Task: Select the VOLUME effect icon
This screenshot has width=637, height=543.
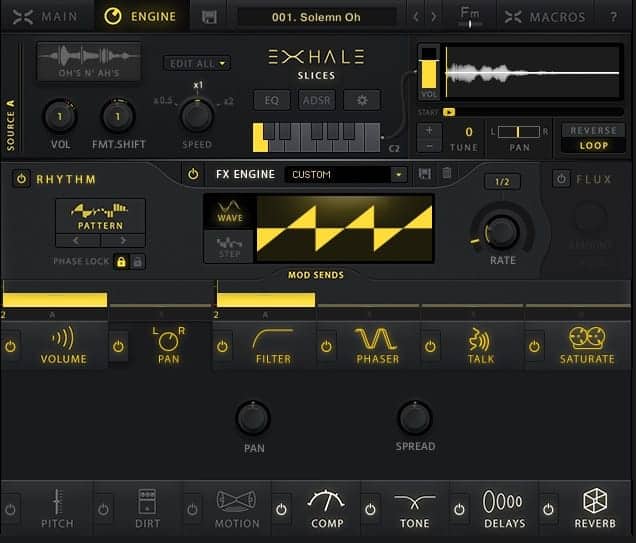Action: tap(63, 345)
